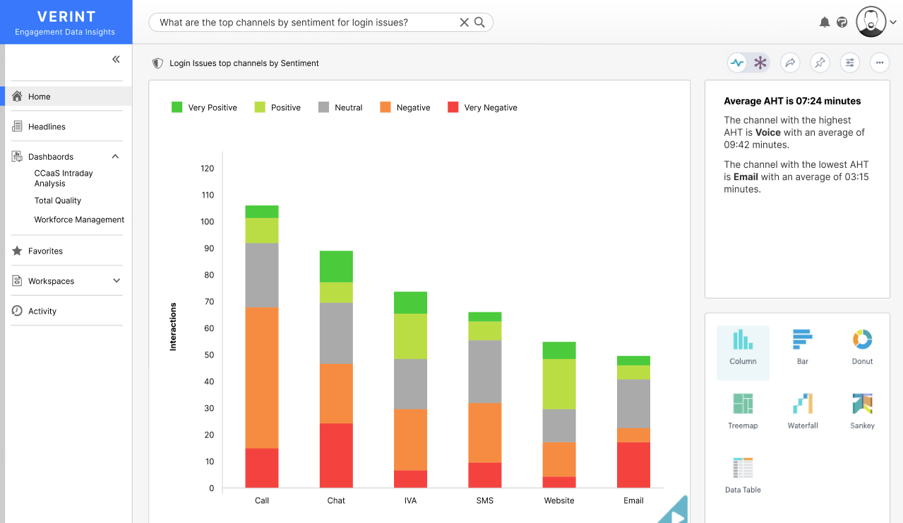Screen dimensions: 903x523
Task: Open the Workforce Management dashboard
Action: click(79, 220)
